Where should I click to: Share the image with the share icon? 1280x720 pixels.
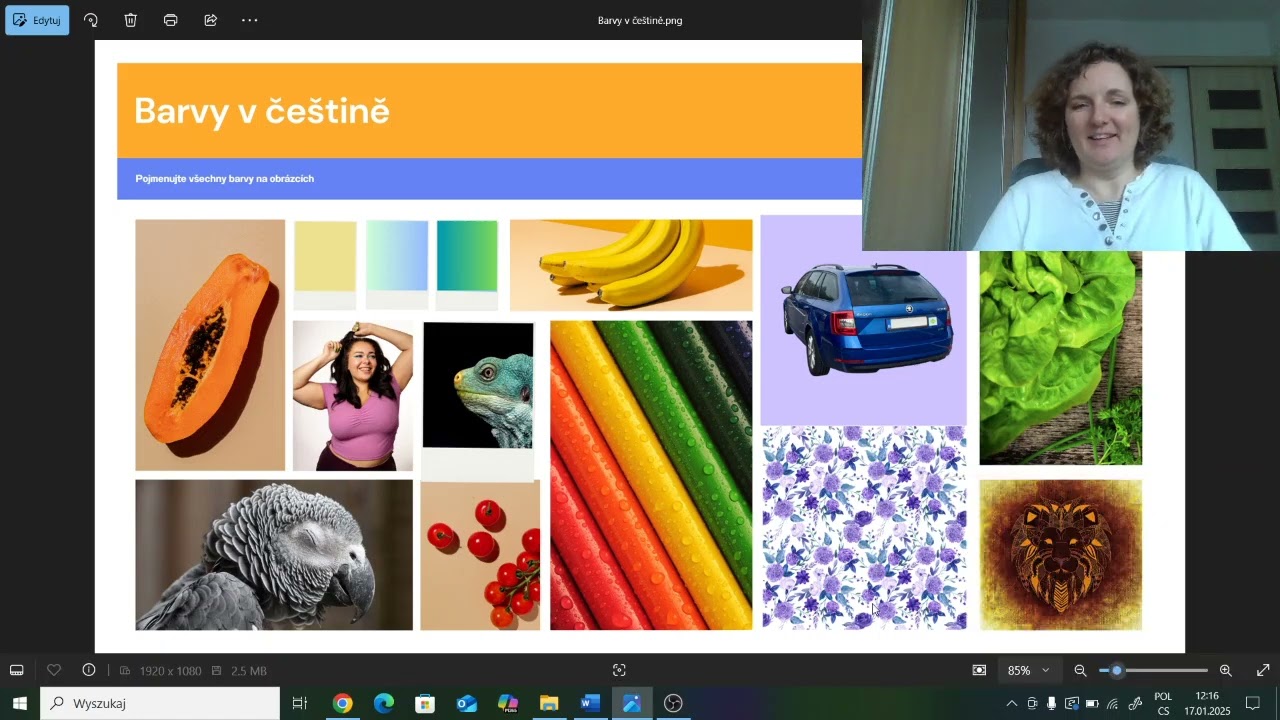[211, 20]
